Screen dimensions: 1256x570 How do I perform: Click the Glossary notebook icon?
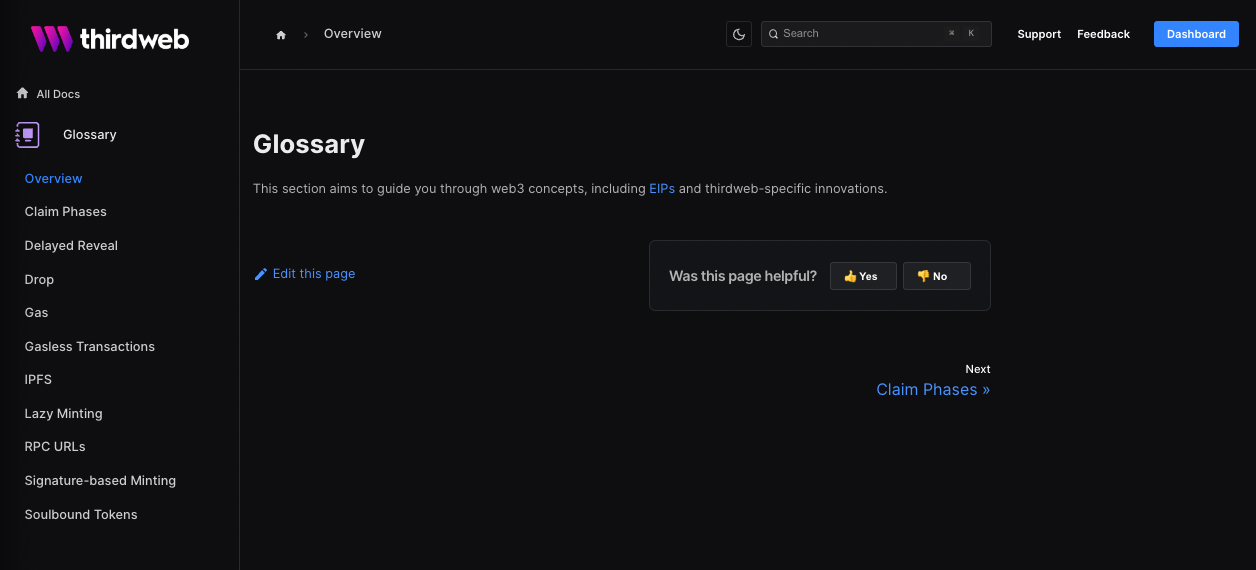coord(28,135)
